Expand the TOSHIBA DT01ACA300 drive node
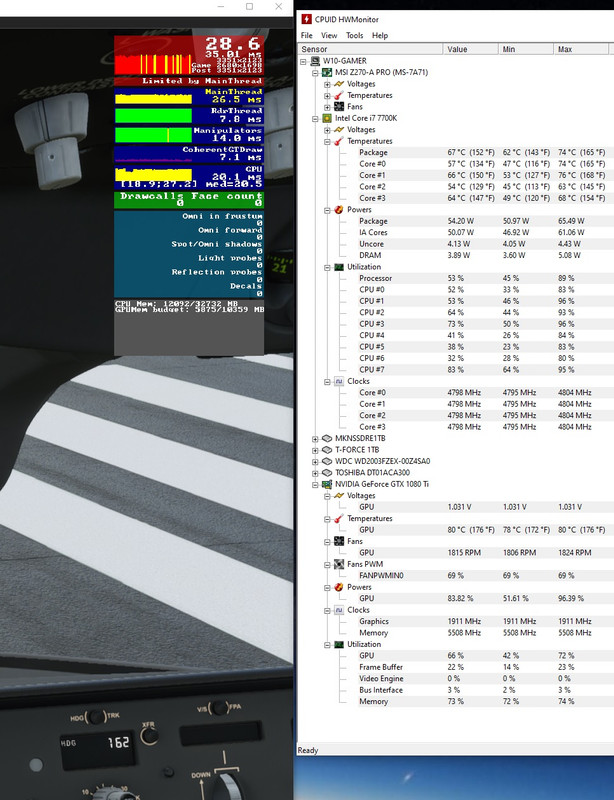The image size is (614, 800). (x=315, y=472)
